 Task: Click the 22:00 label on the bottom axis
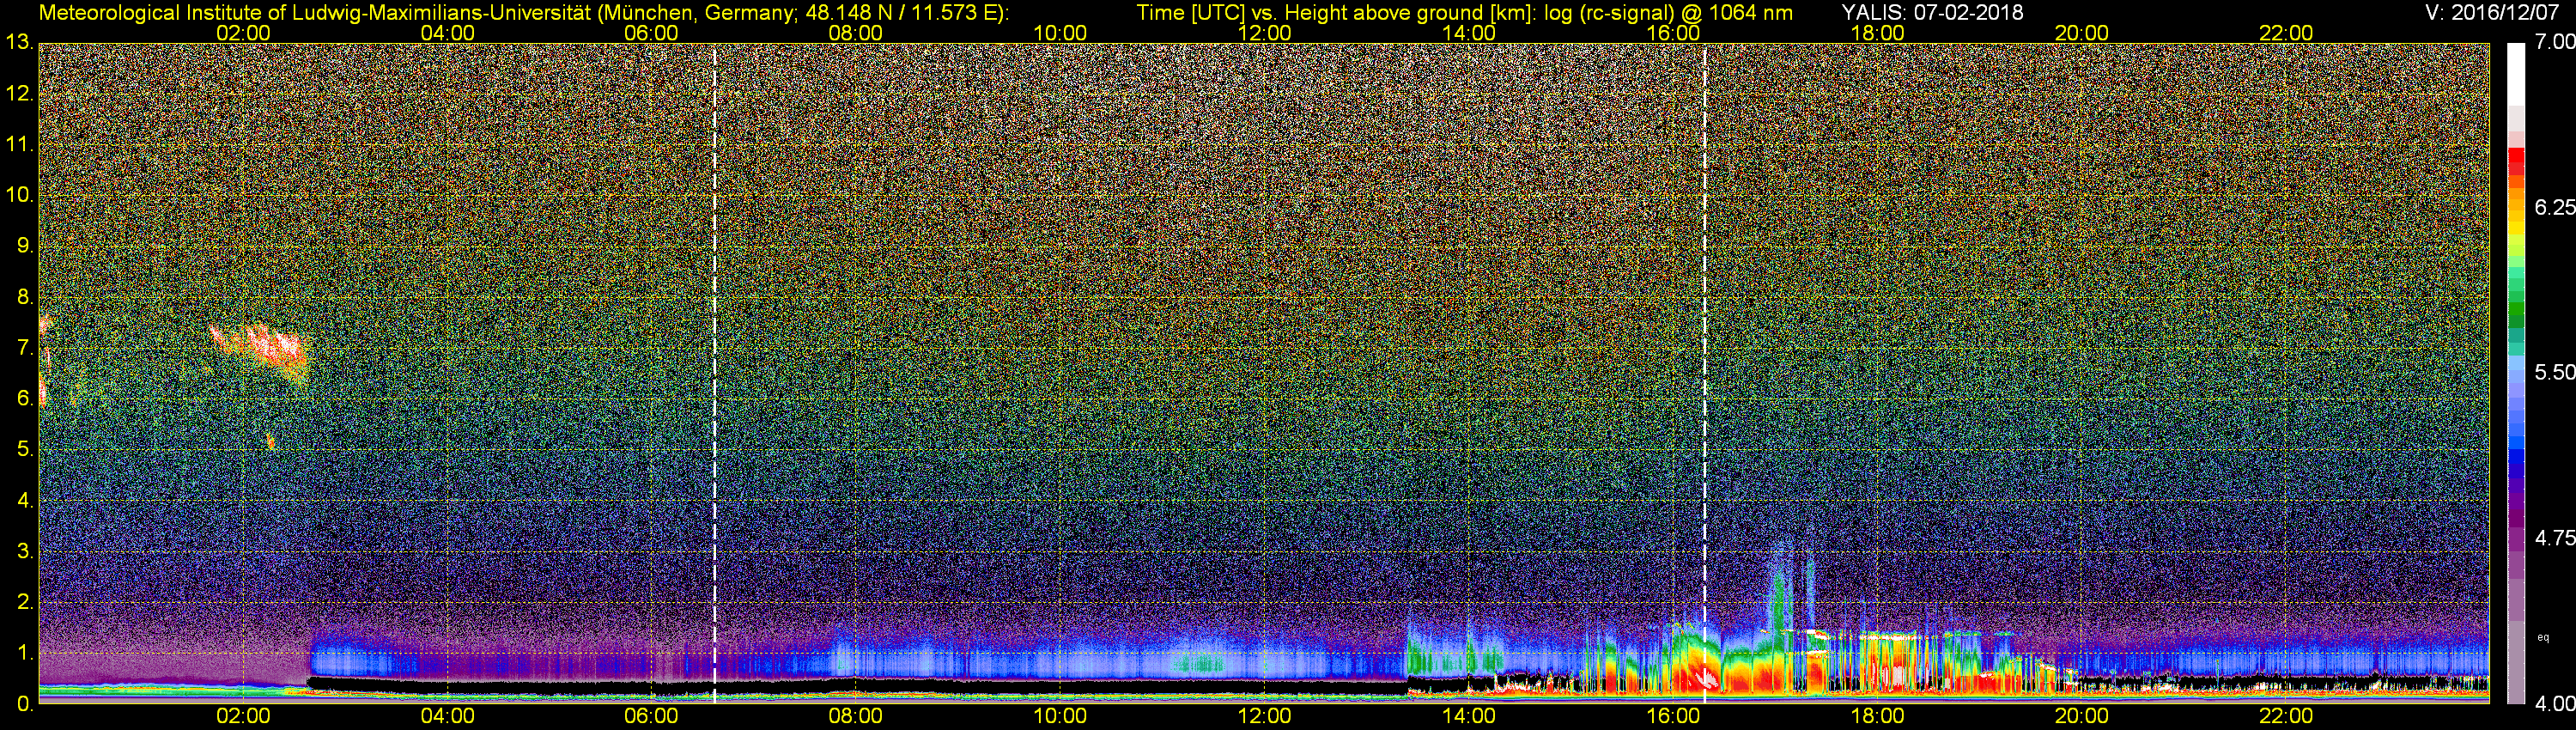click(x=2286, y=716)
